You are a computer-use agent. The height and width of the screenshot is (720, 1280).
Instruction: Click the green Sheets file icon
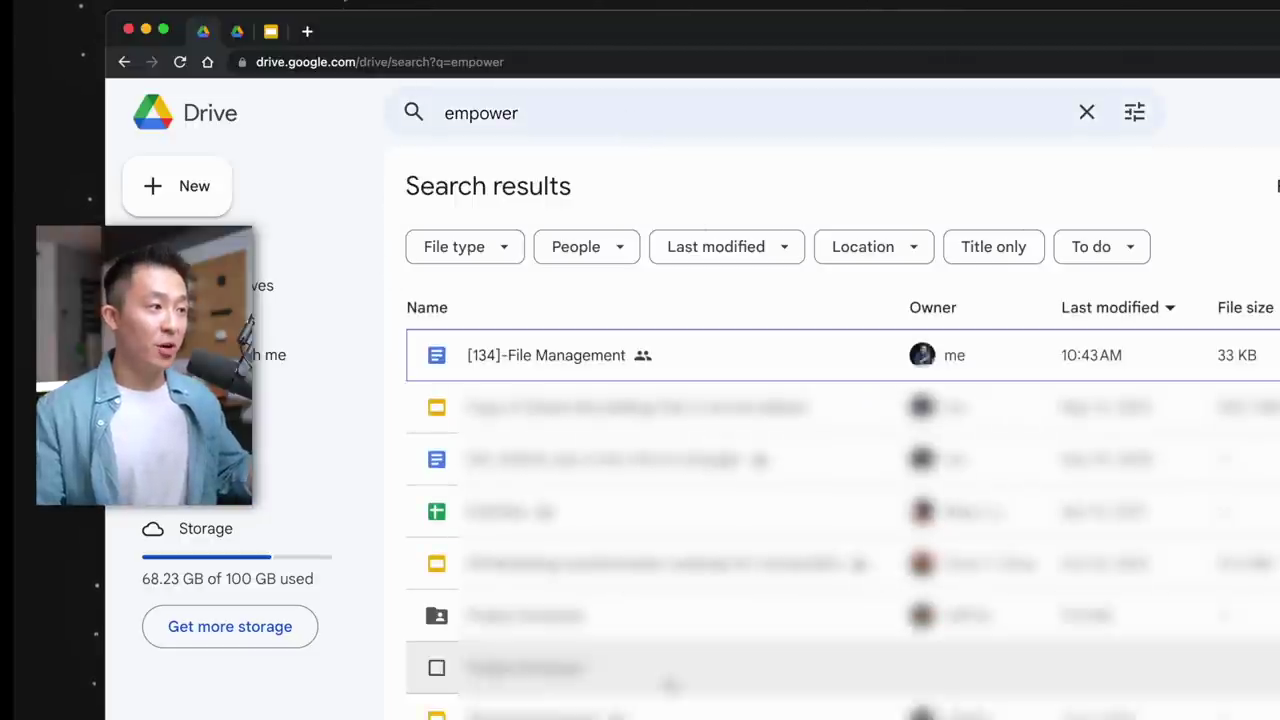(437, 512)
